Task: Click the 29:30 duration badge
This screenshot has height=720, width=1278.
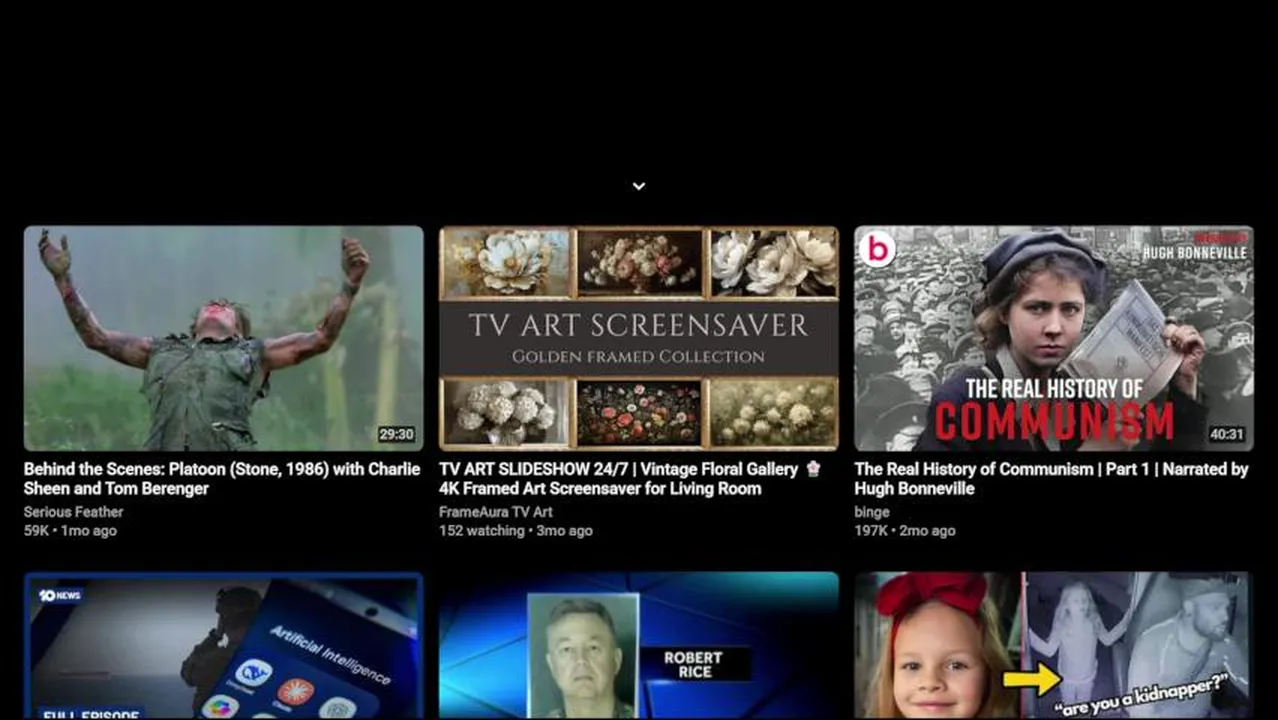Action: 396,434
